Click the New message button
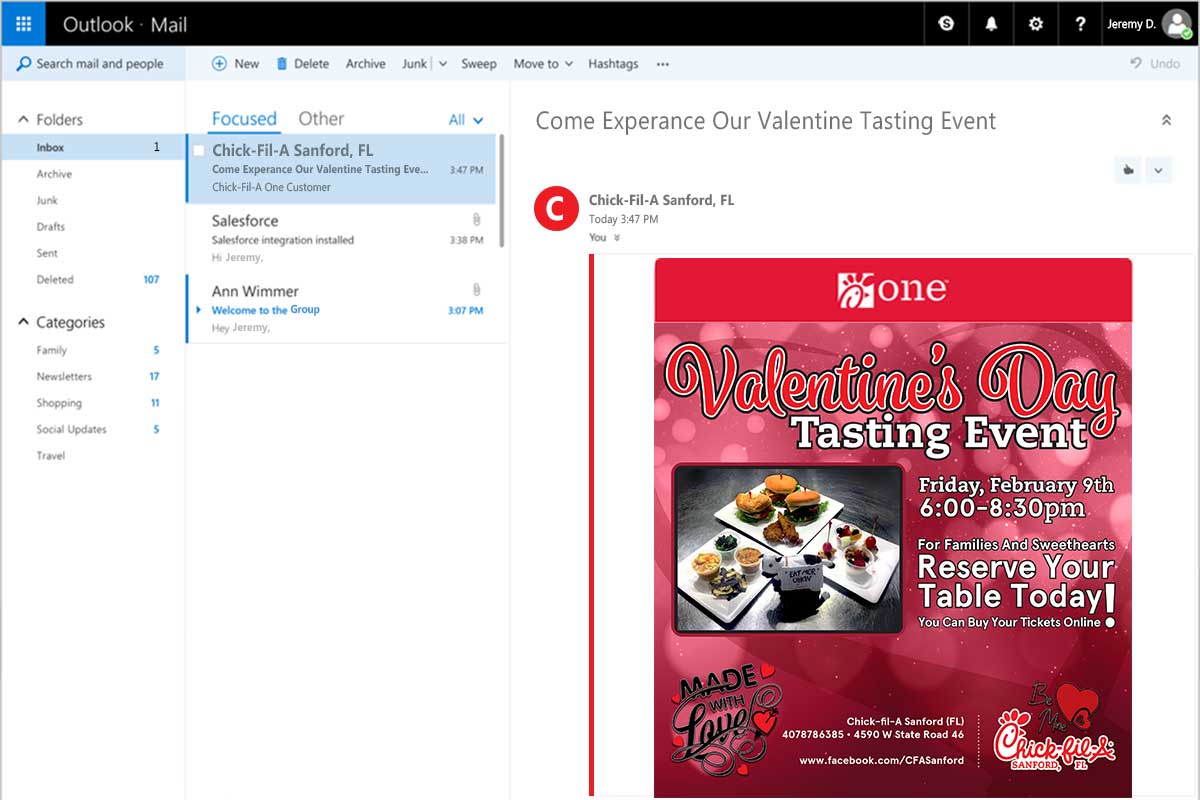The height and width of the screenshot is (800, 1200). [236, 64]
